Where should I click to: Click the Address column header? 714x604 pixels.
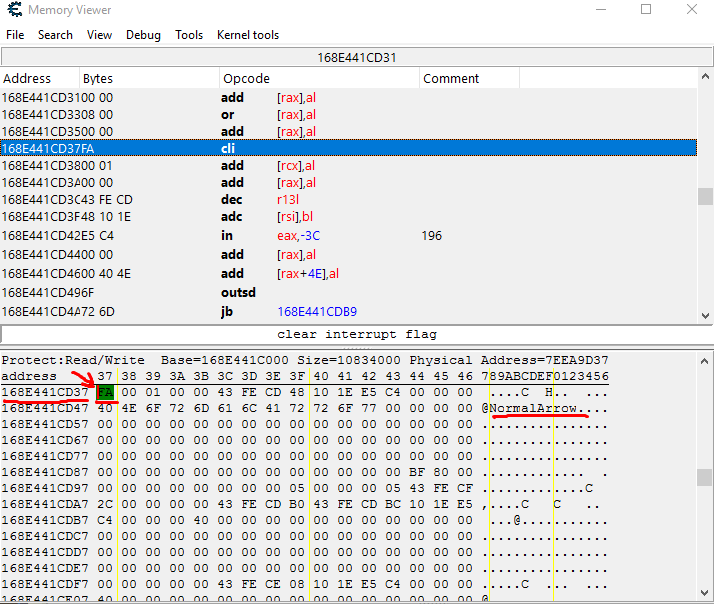pos(40,78)
